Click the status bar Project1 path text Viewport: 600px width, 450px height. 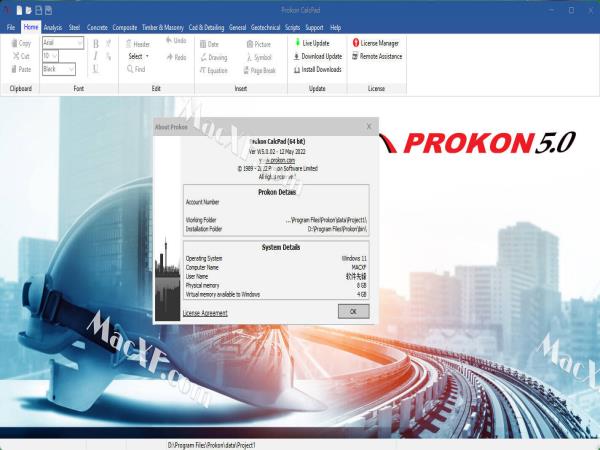tap(211, 445)
